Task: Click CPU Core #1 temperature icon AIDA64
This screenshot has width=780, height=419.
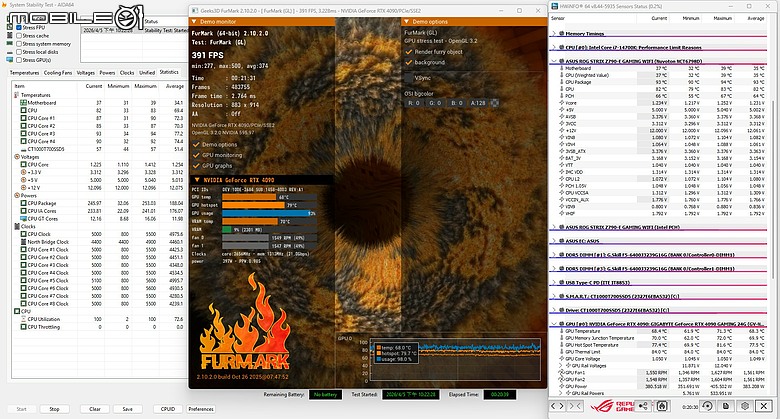Action: tap(23, 118)
